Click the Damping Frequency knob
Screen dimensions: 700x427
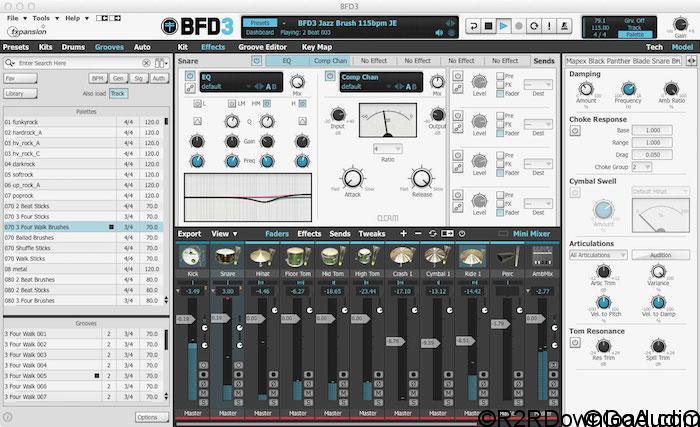628,89
